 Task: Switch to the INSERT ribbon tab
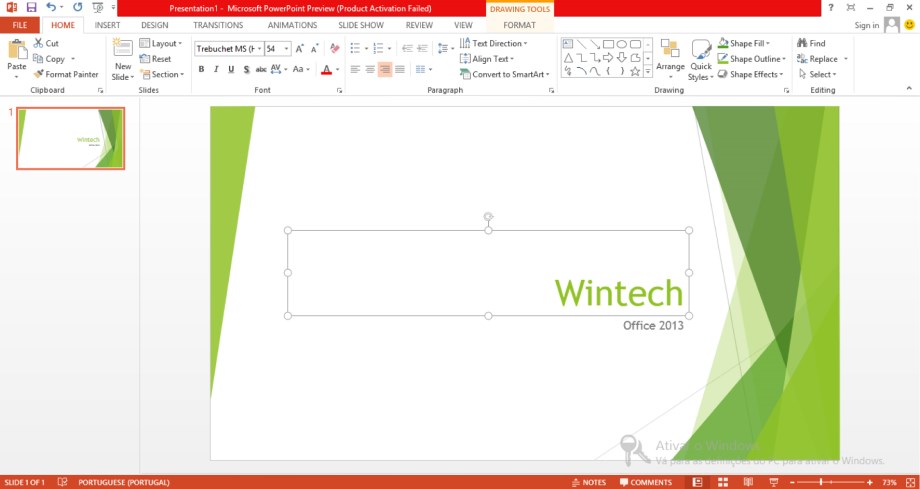[x=107, y=25]
